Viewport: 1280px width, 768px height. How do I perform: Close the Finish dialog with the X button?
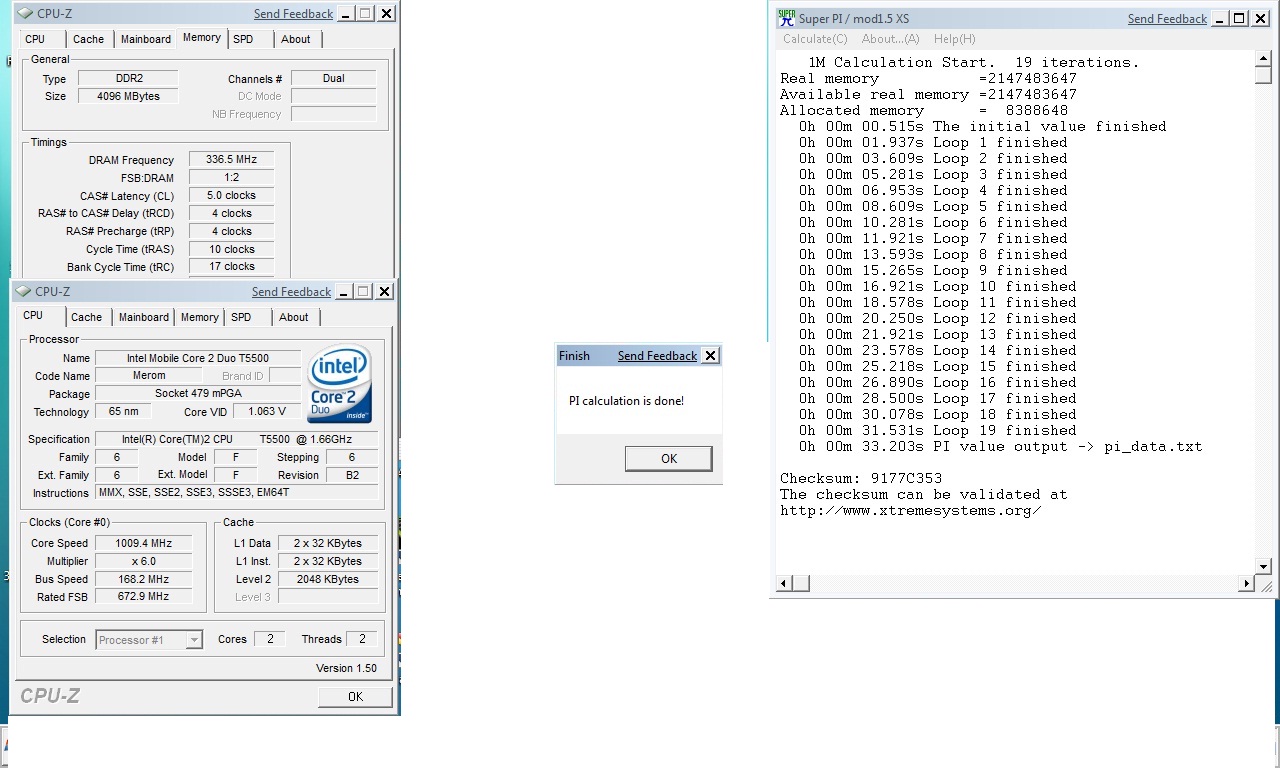(x=710, y=356)
